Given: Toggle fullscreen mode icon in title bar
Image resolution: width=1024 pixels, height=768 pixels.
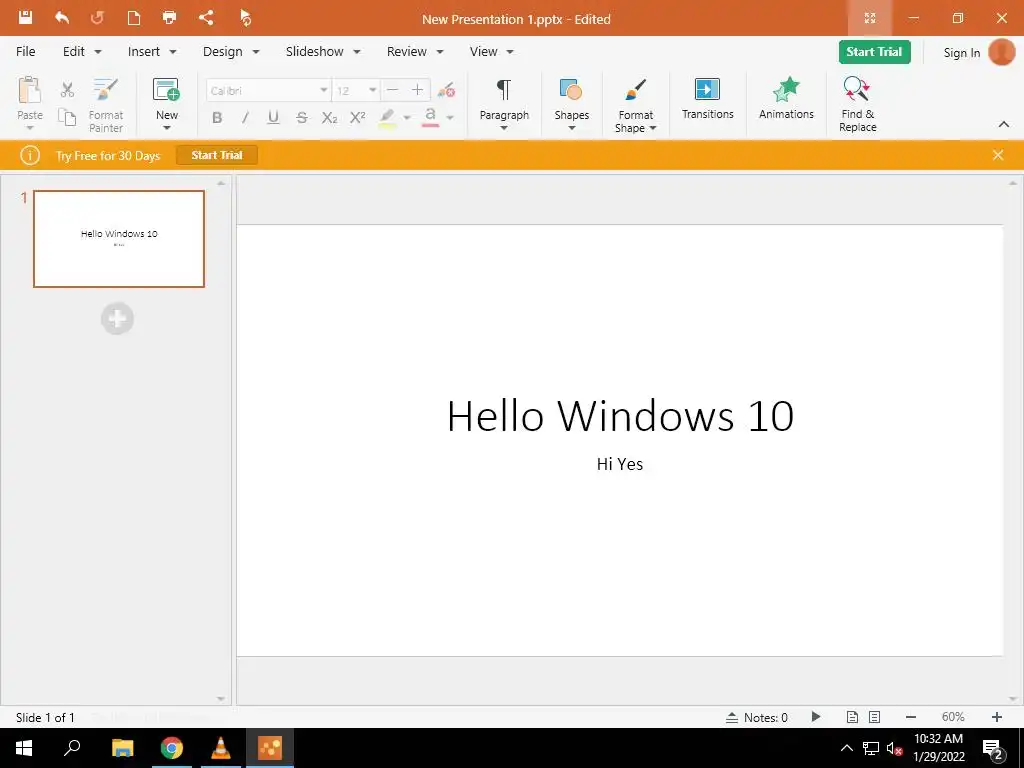Looking at the screenshot, I should coord(870,18).
